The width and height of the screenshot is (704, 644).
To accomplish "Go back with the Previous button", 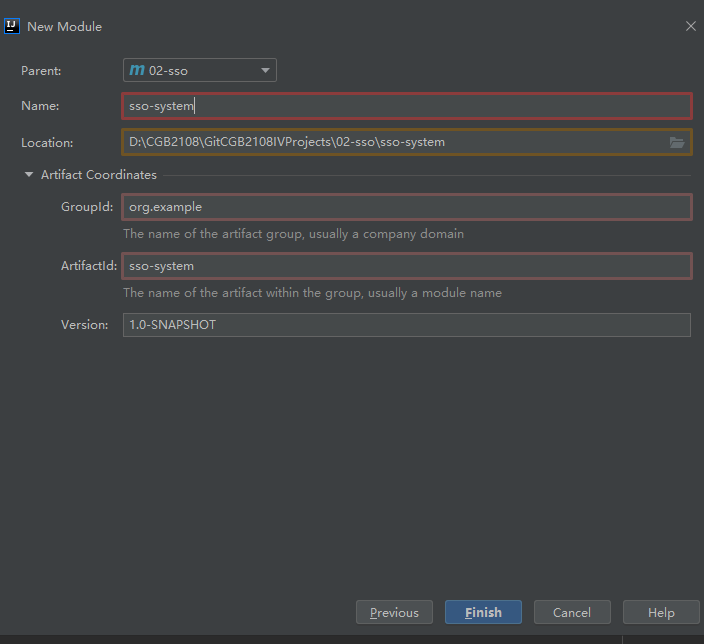I will 394,612.
